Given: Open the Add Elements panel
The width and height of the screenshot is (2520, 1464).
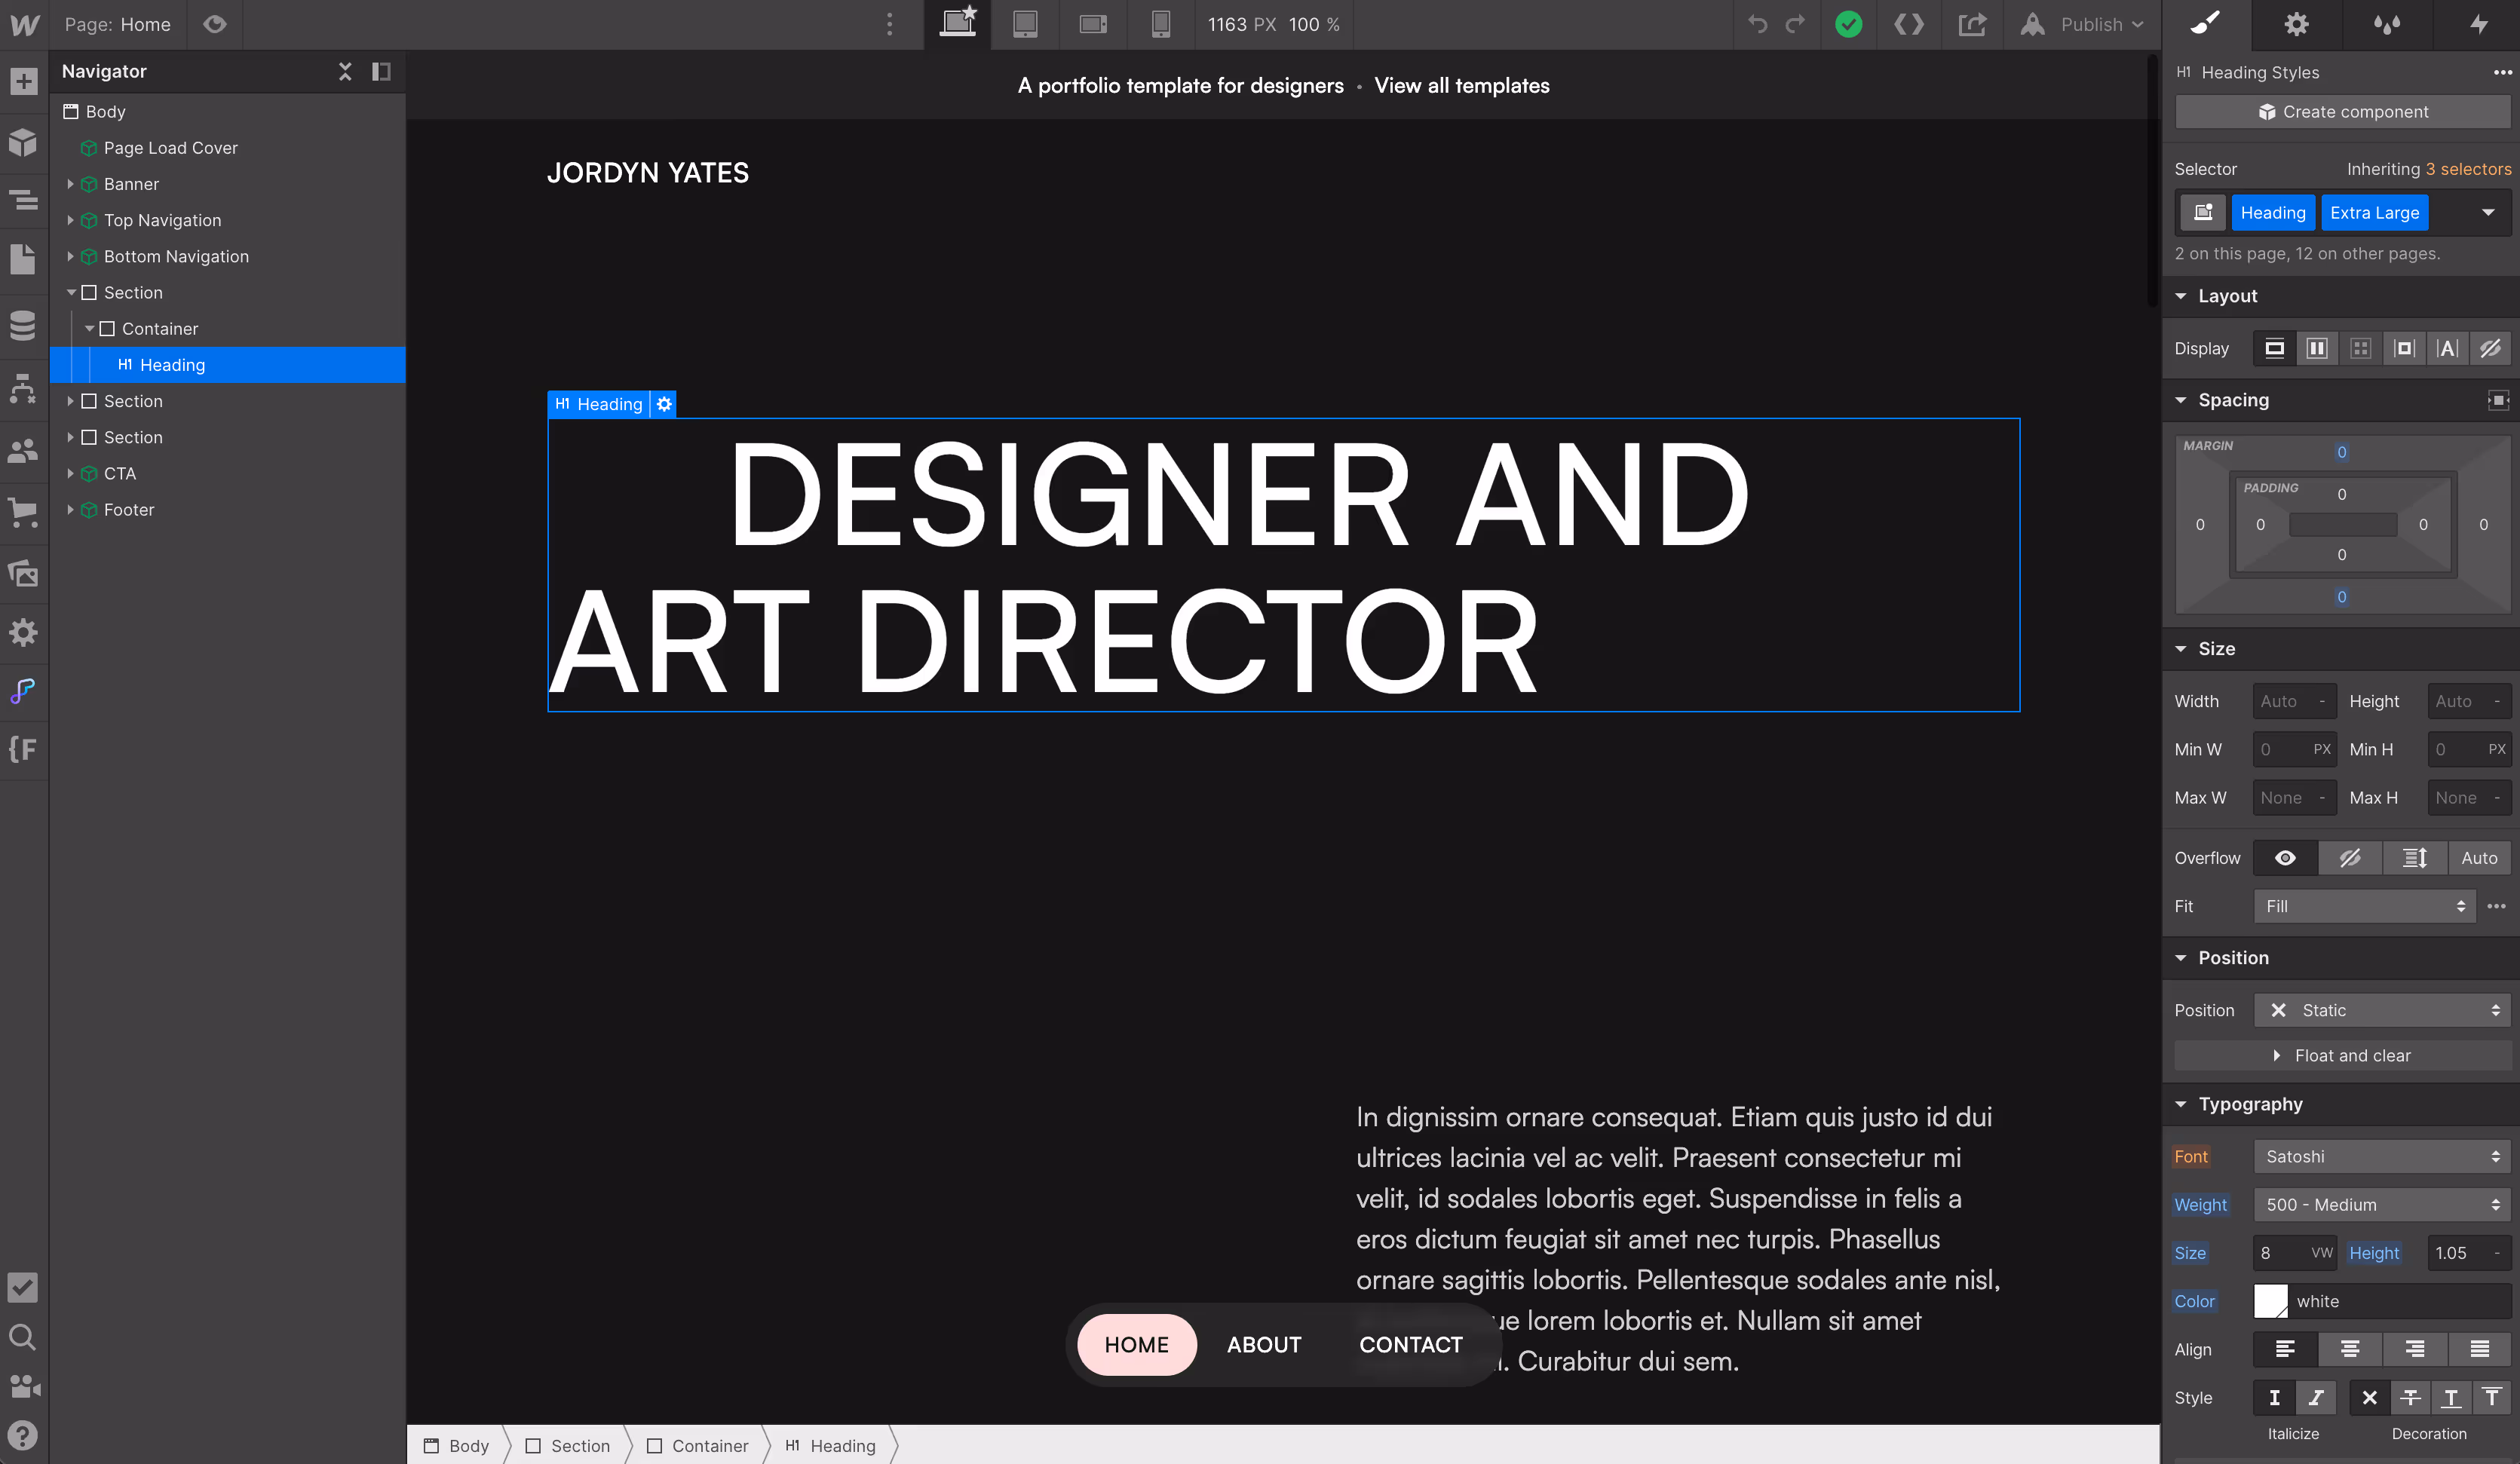Looking at the screenshot, I should (24, 81).
